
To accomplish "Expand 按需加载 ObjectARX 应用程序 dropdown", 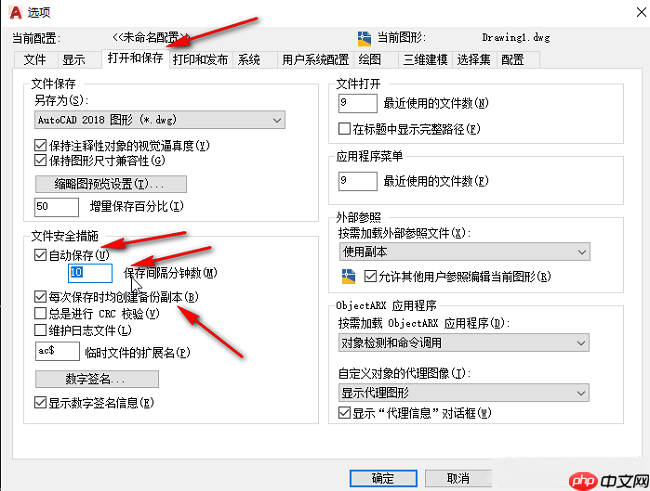I will [x=463, y=343].
